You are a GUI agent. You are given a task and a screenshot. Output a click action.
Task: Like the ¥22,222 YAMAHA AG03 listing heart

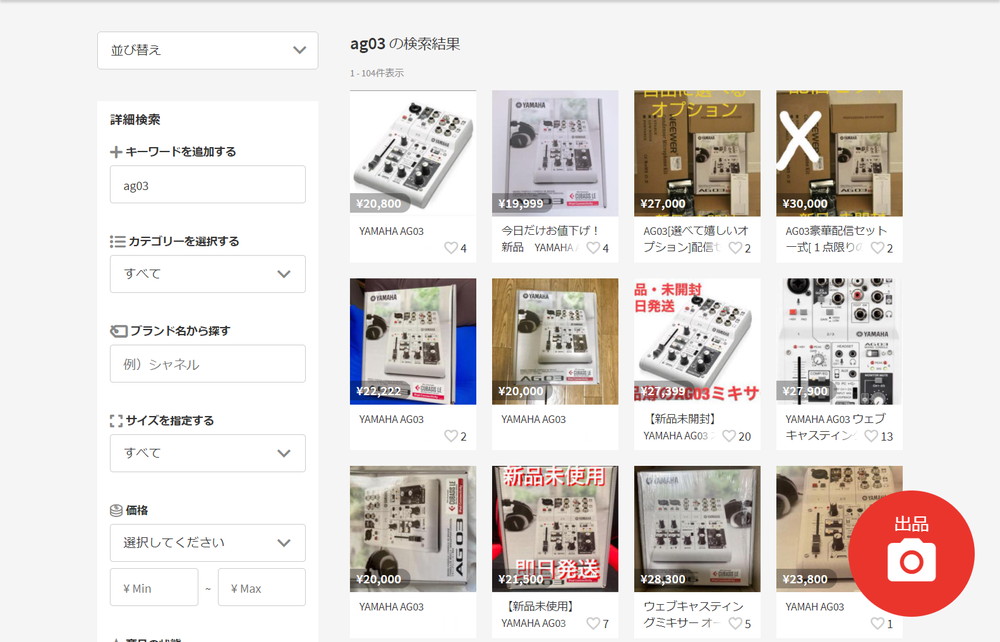[451, 435]
